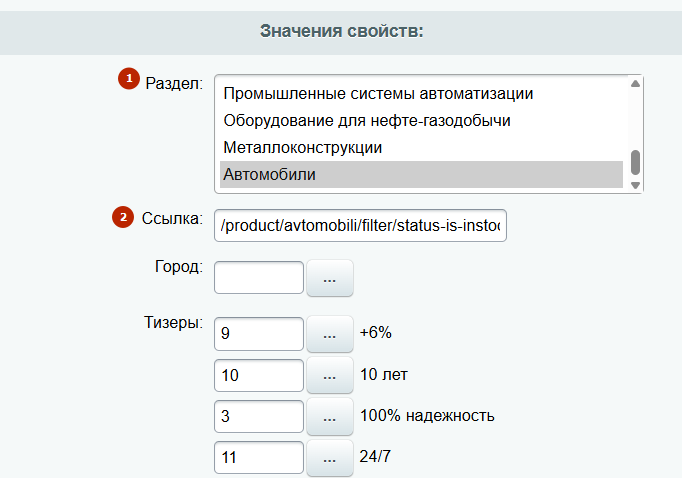Screen dimensions: 682x478
Task: Open browse button for 100% надежность teaser
Action: (x=330, y=416)
